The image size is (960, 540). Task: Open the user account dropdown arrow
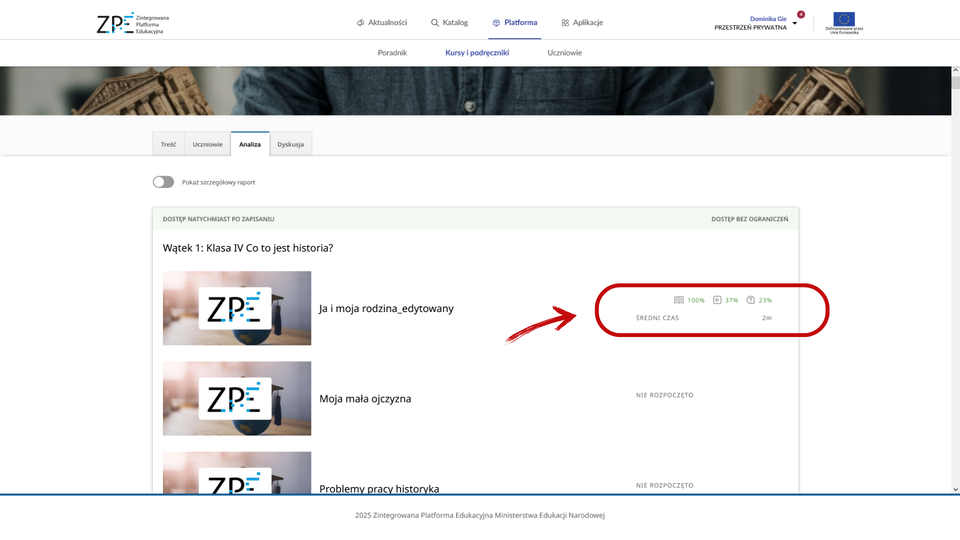pyautogui.click(x=795, y=23)
